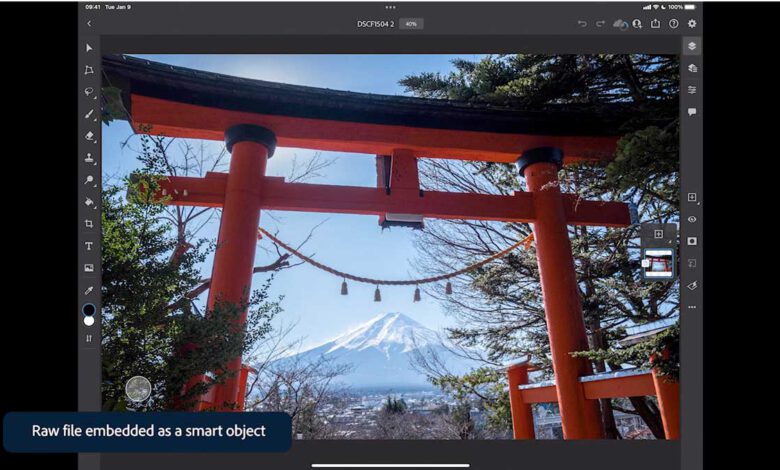
Task: Select the Move tool
Action: point(89,48)
